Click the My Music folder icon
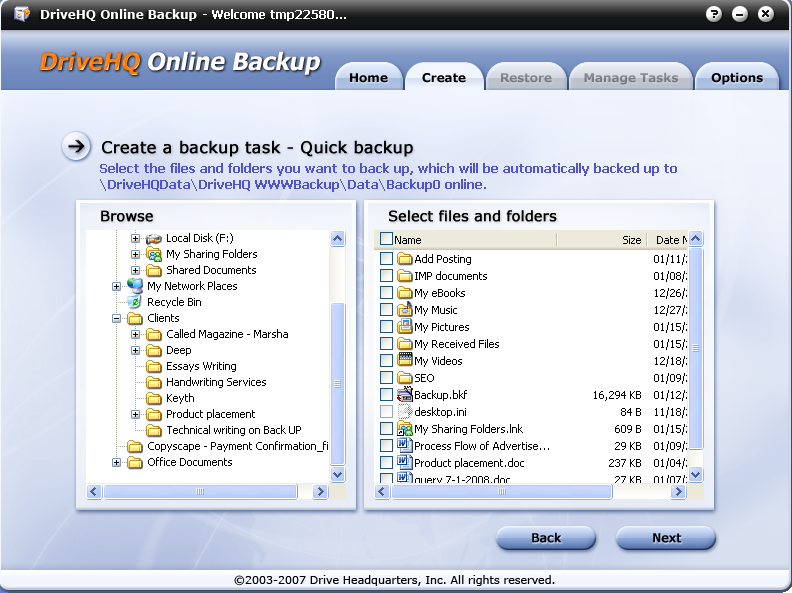Viewport: 792px width, 593px height. (x=405, y=309)
